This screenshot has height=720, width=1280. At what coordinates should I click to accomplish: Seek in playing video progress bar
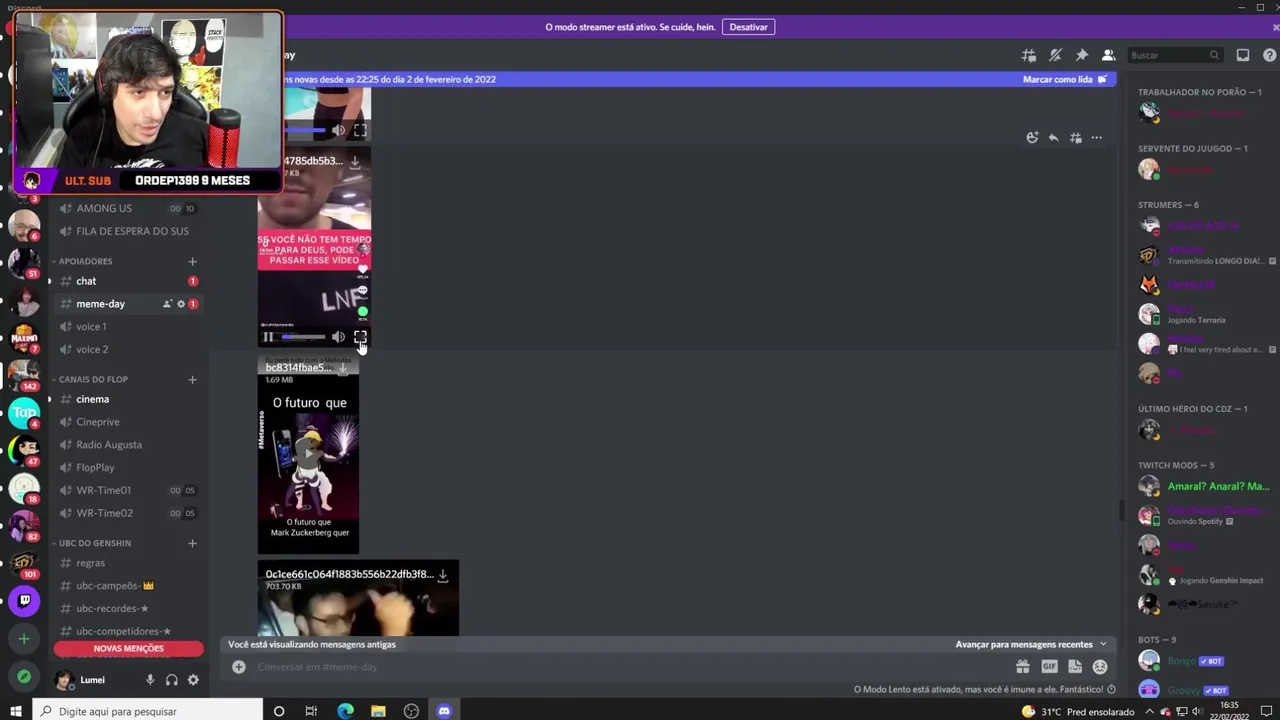(302, 337)
